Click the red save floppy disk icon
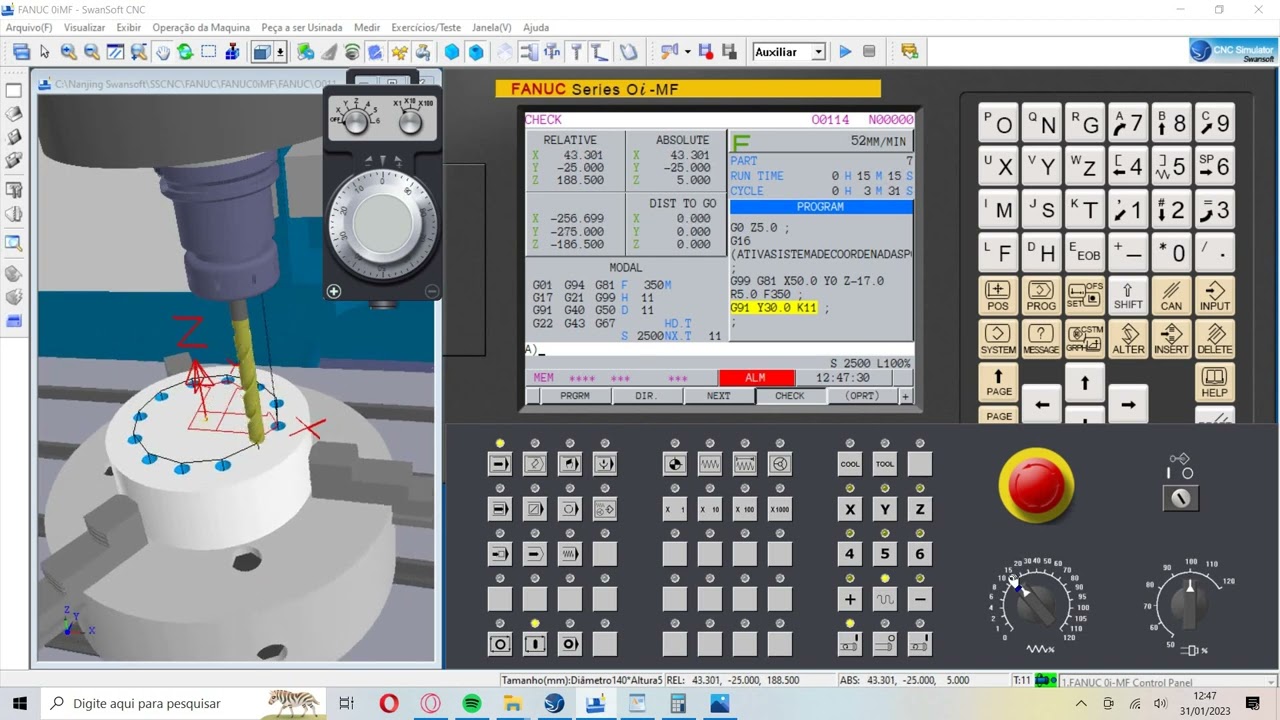Image resolution: width=1280 pixels, height=720 pixels. (706, 52)
